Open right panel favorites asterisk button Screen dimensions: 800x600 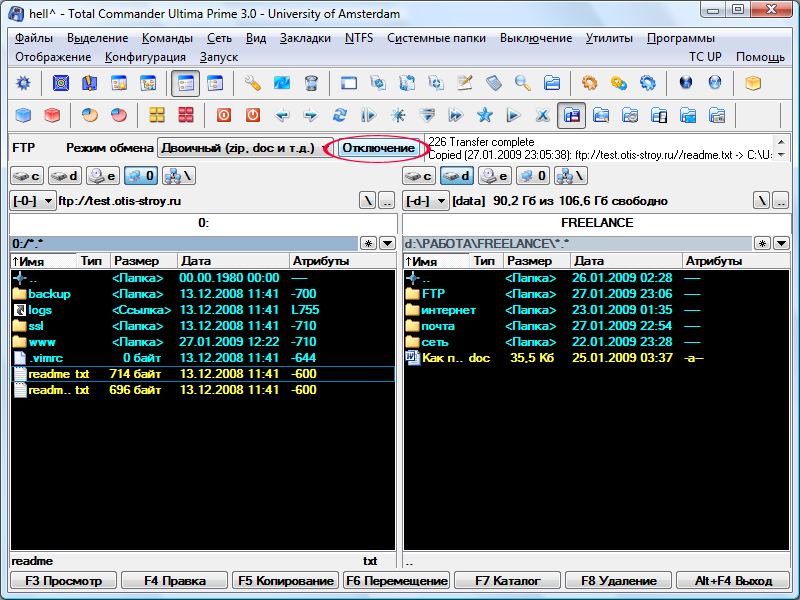coord(762,243)
